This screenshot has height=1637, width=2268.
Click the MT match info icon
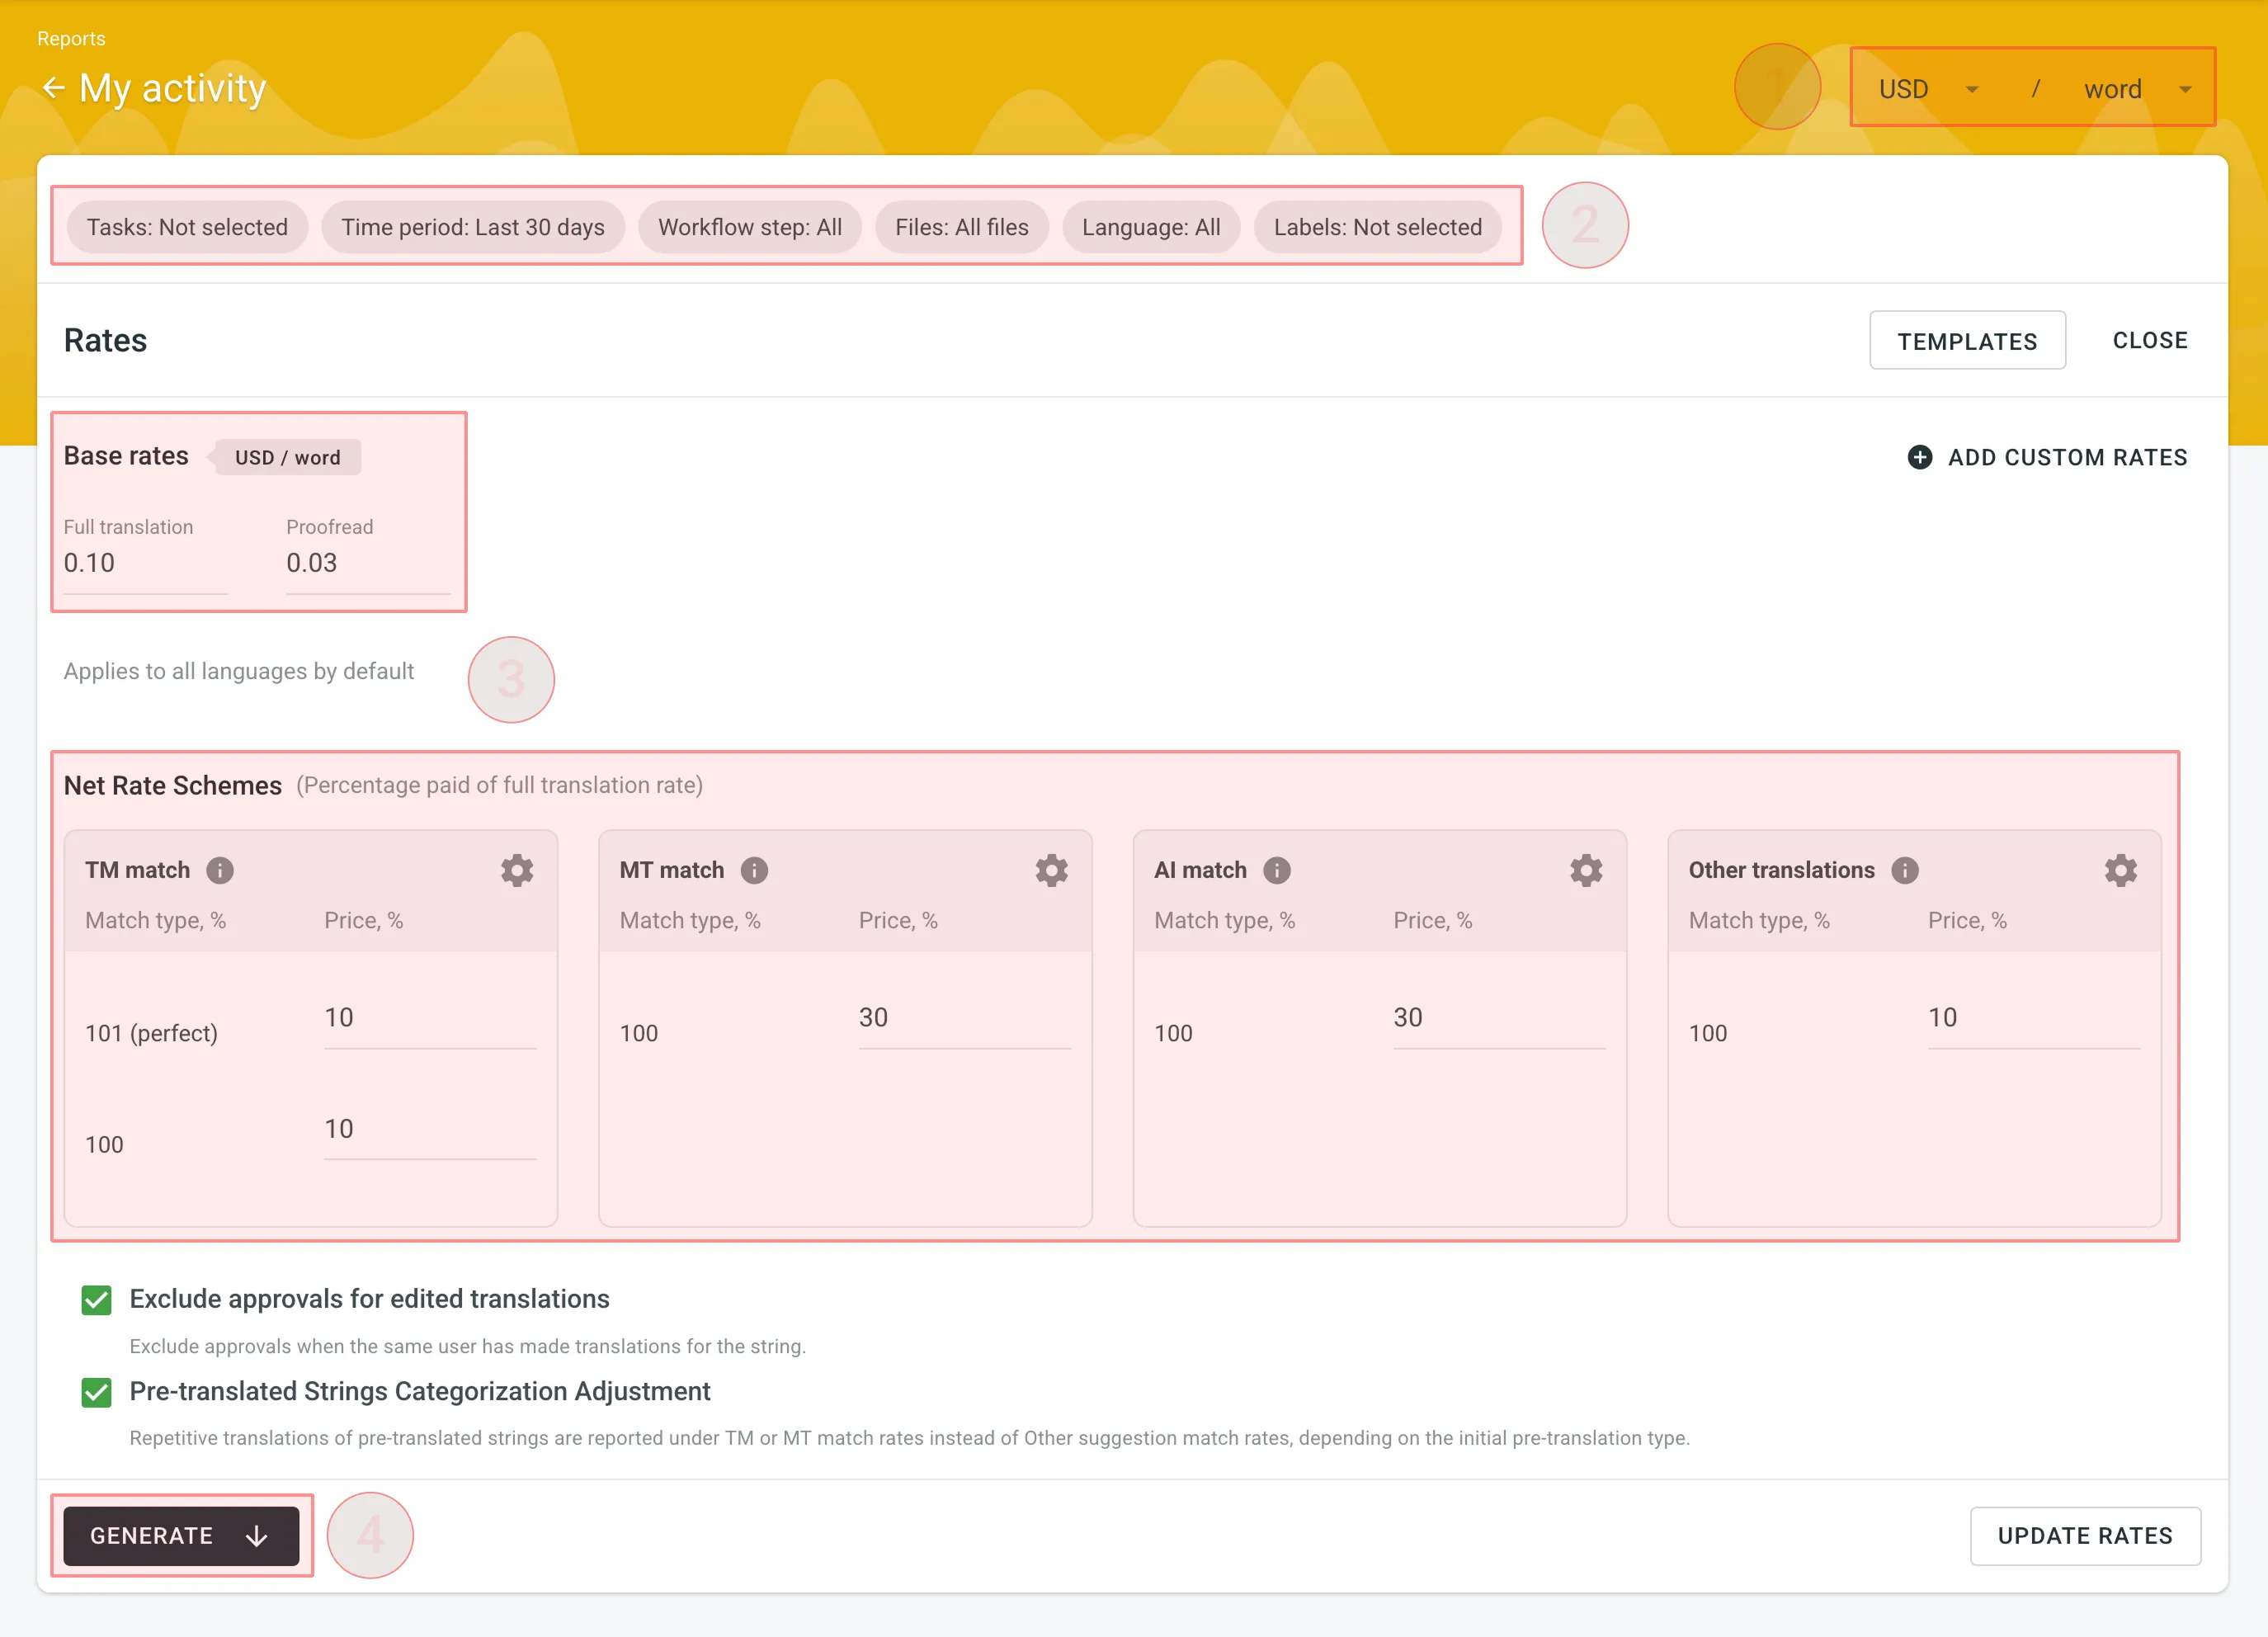pos(754,870)
